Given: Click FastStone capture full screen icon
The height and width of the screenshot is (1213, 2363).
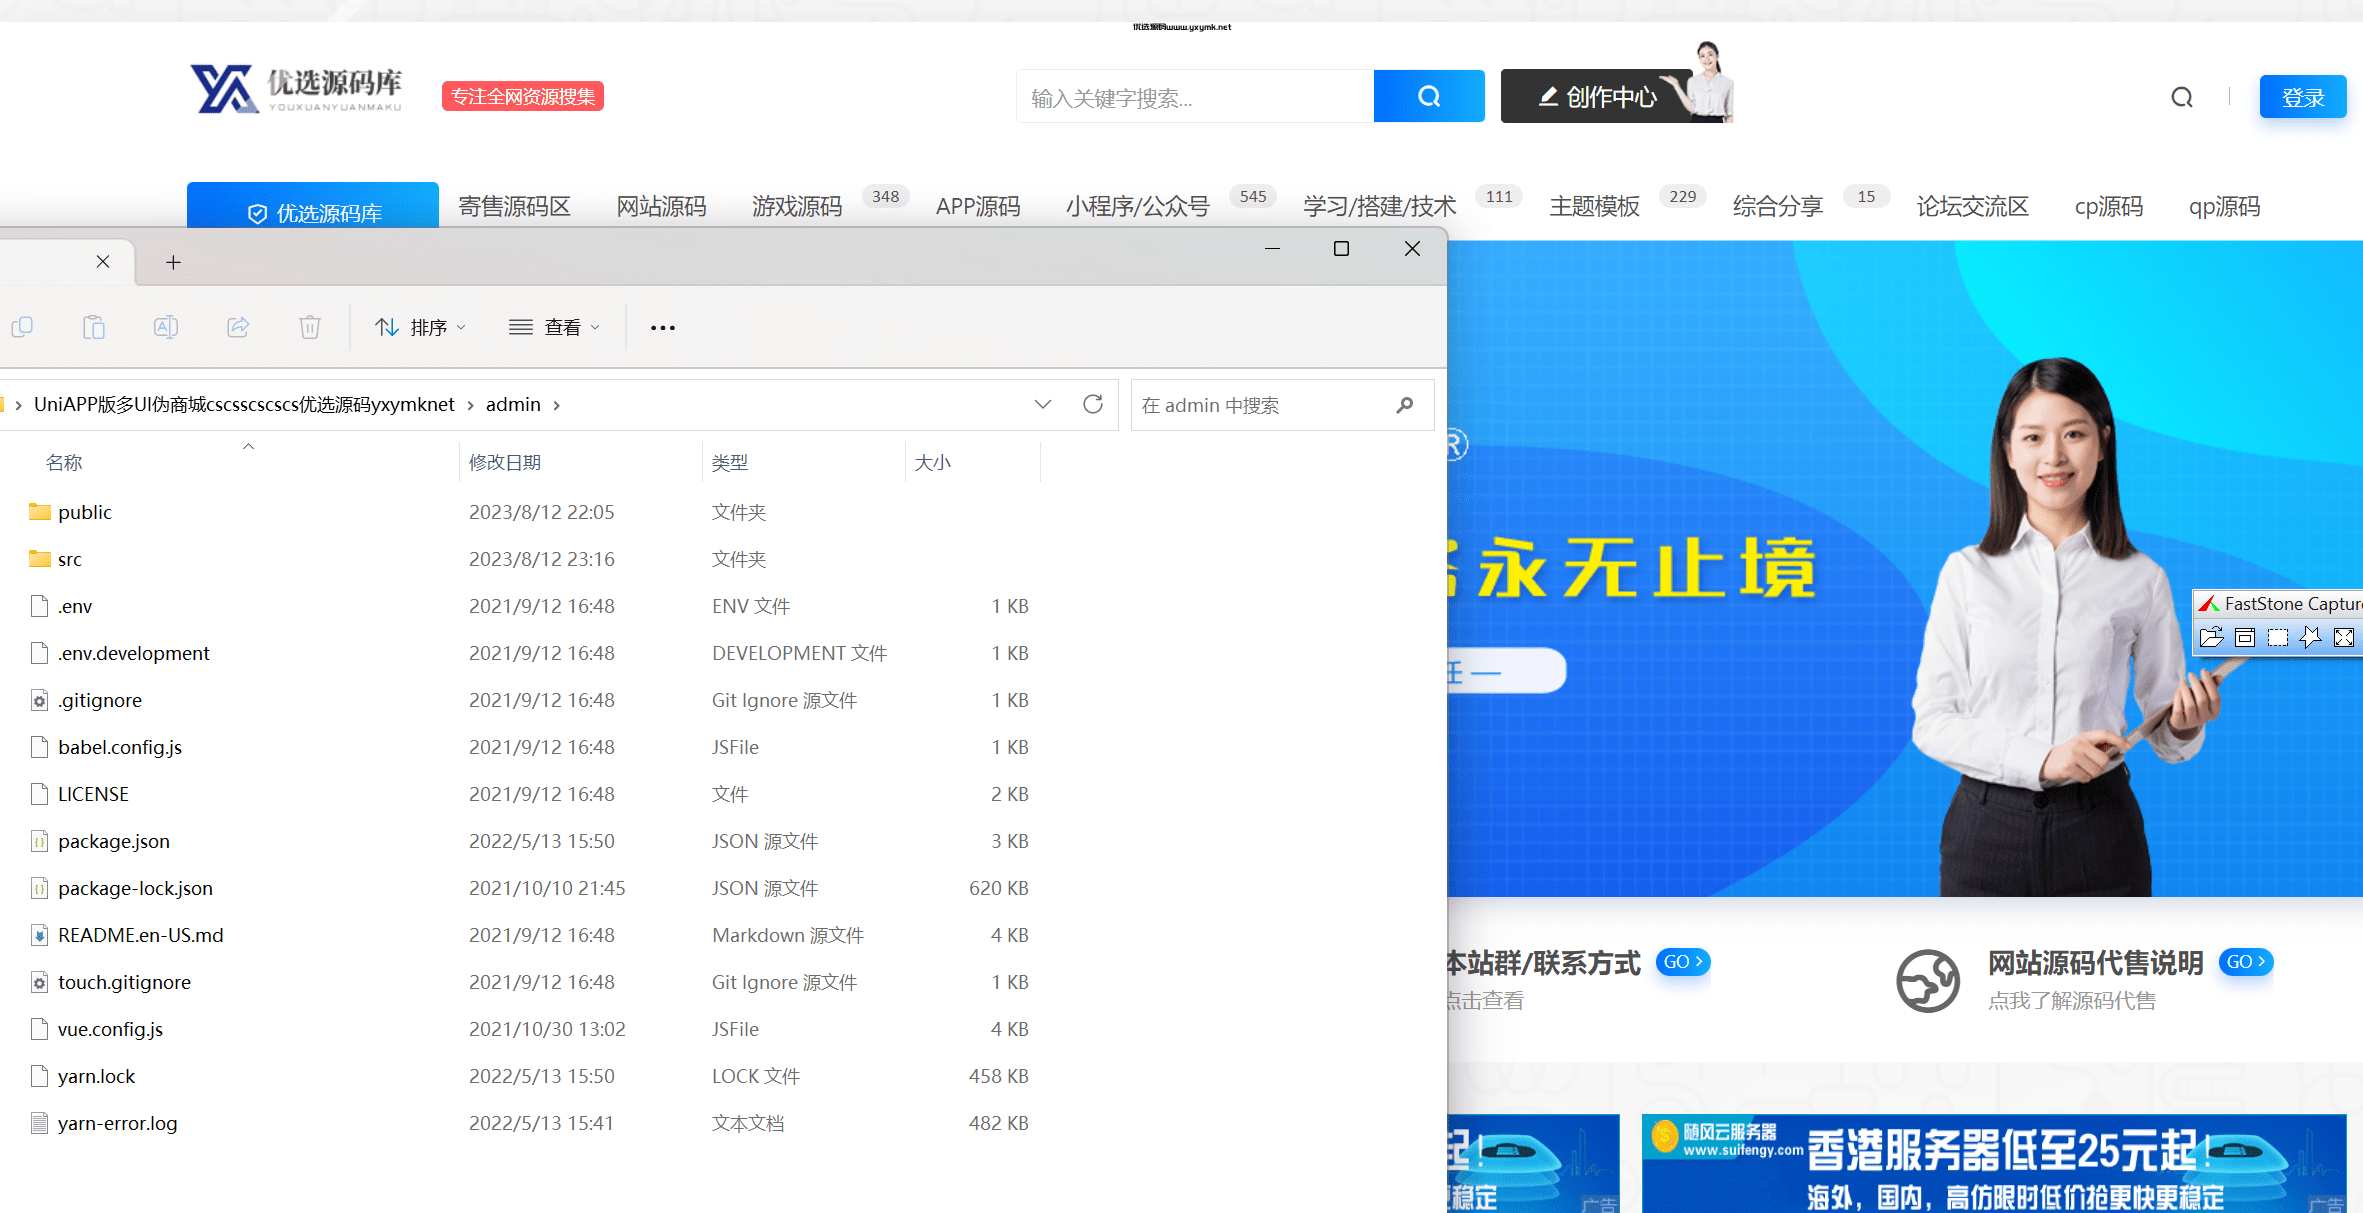Looking at the screenshot, I should 2344,637.
